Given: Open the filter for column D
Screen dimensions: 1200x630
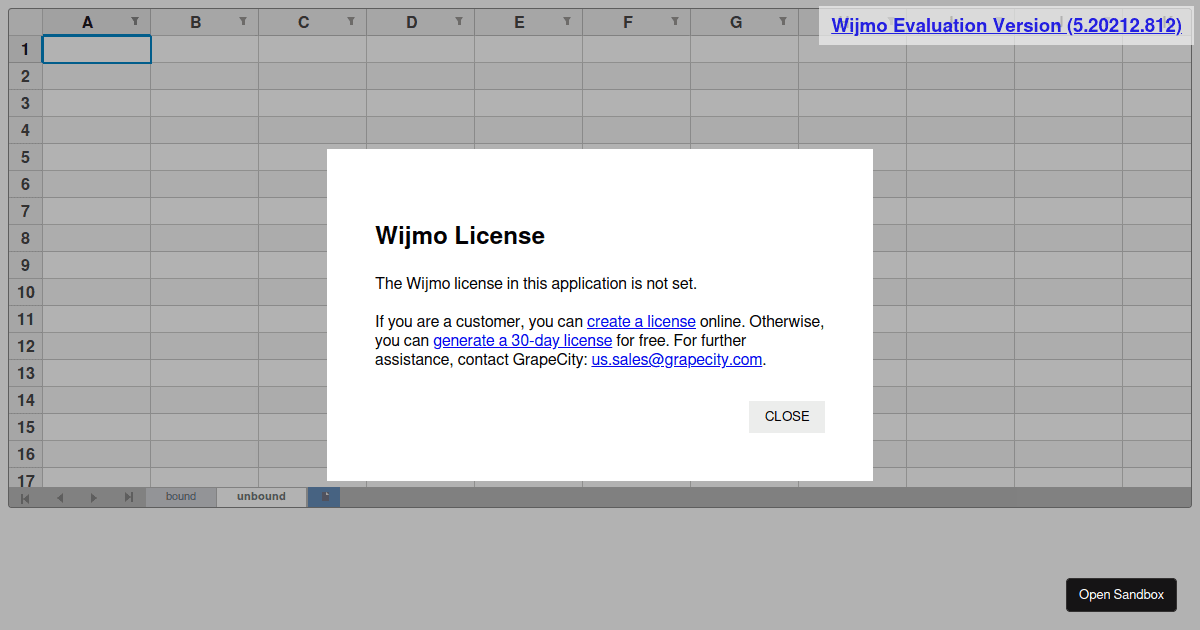Looking at the screenshot, I should 458,21.
